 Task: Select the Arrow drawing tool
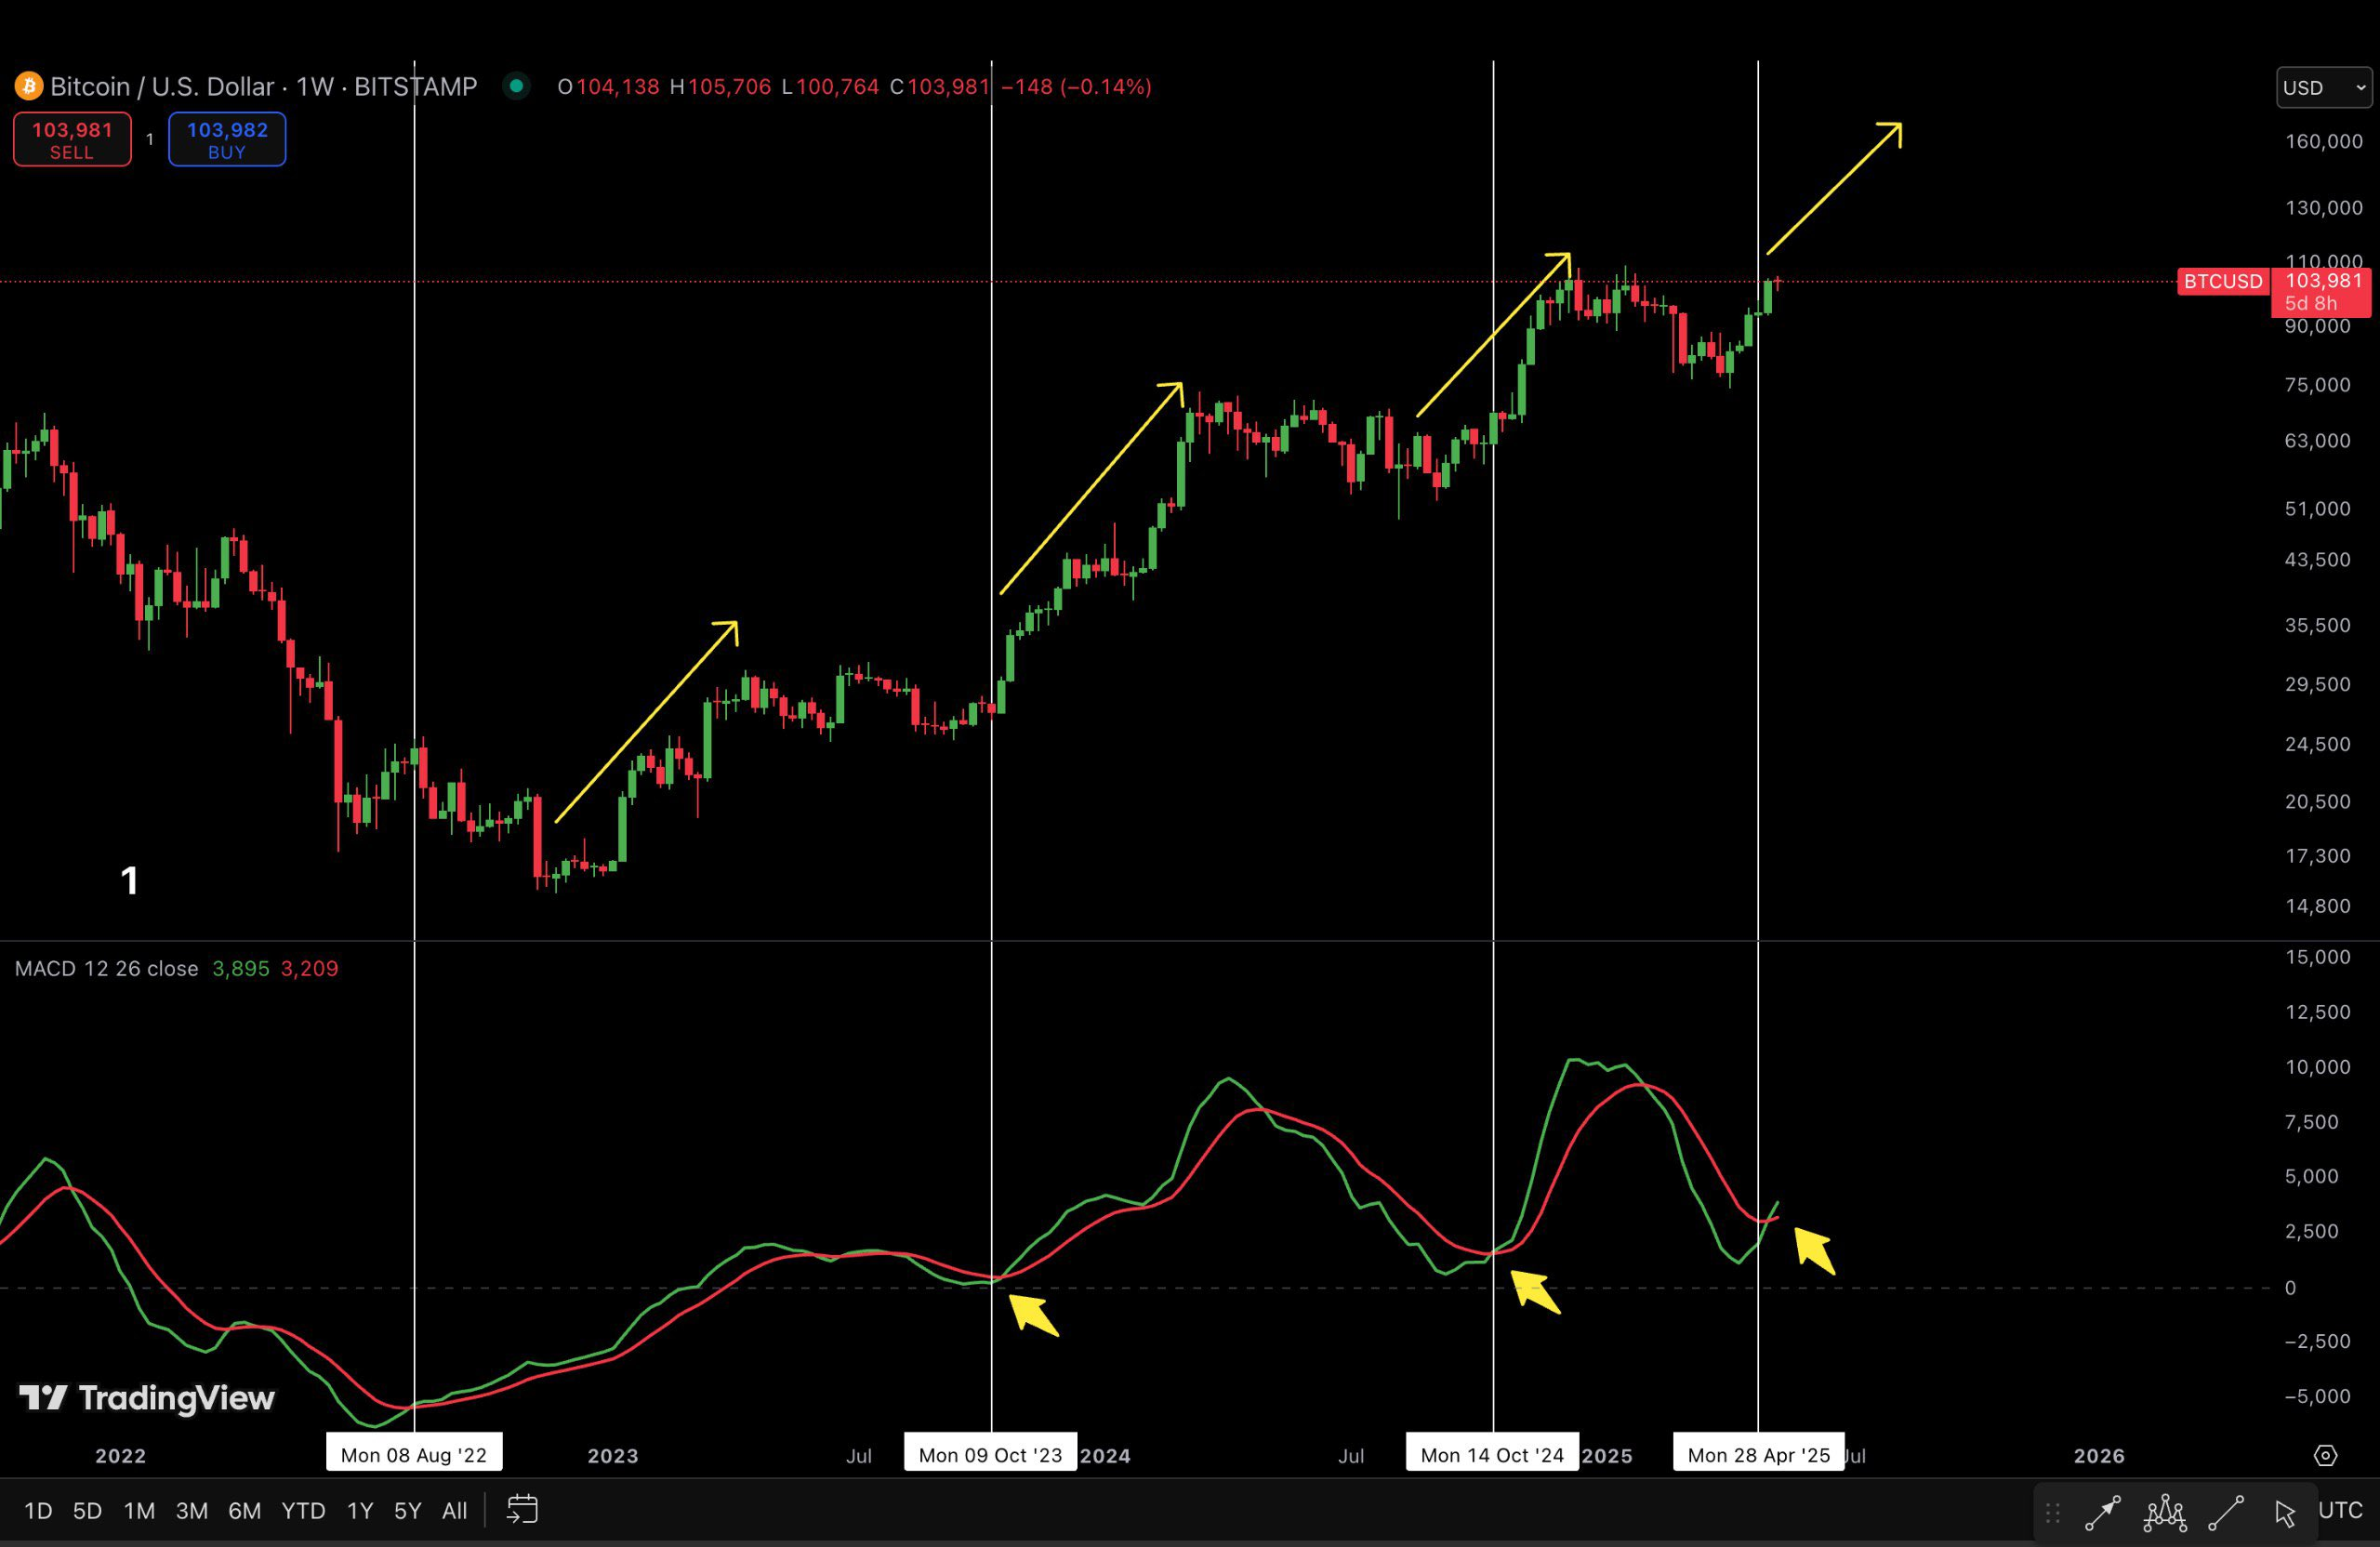(x=2102, y=1513)
